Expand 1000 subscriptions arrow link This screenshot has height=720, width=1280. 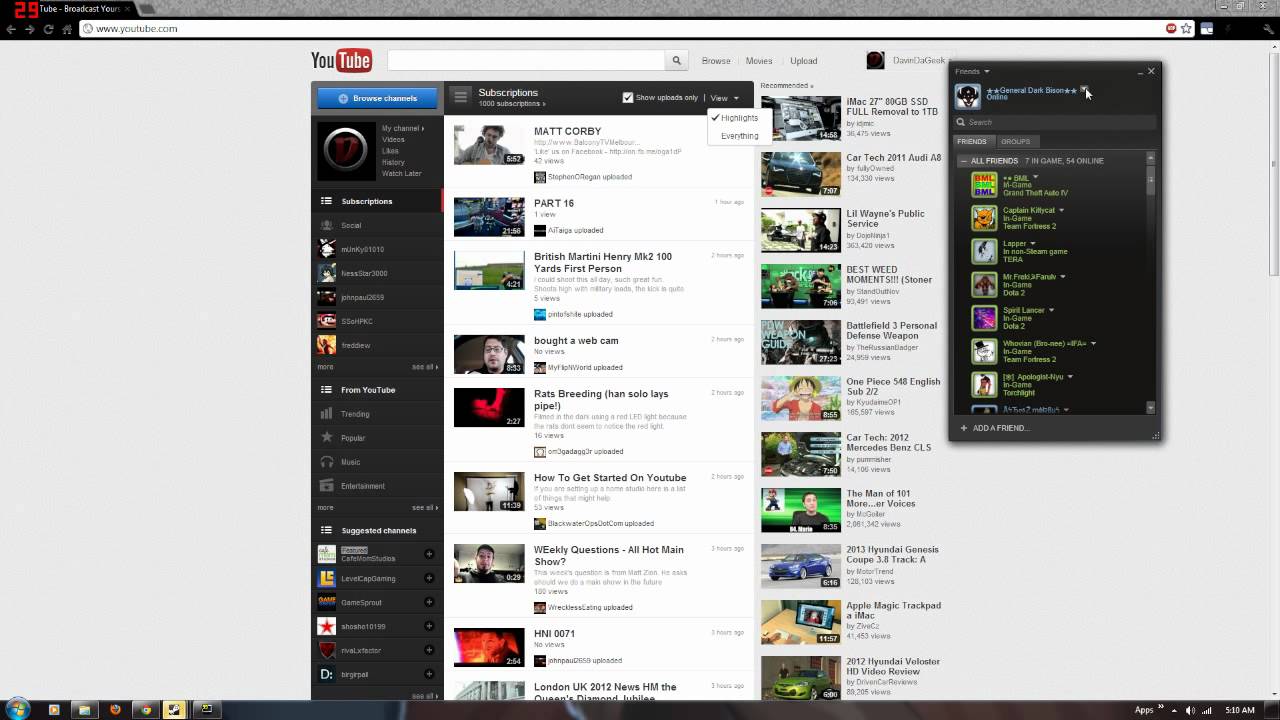(x=512, y=104)
